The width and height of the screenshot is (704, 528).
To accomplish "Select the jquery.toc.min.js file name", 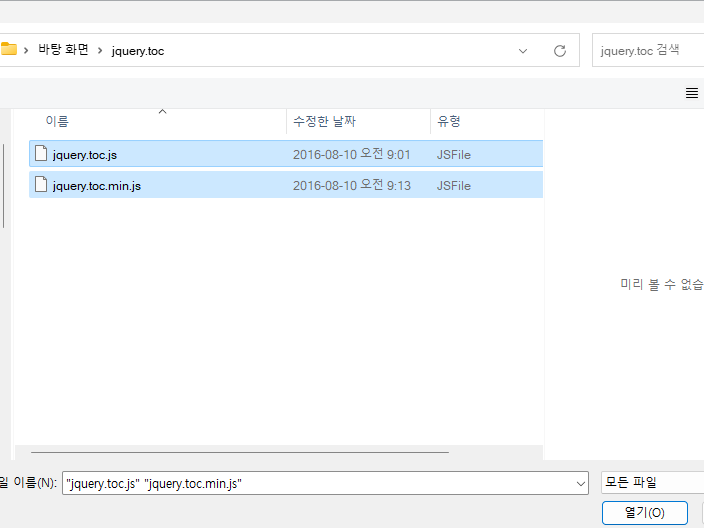I will click(97, 186).
